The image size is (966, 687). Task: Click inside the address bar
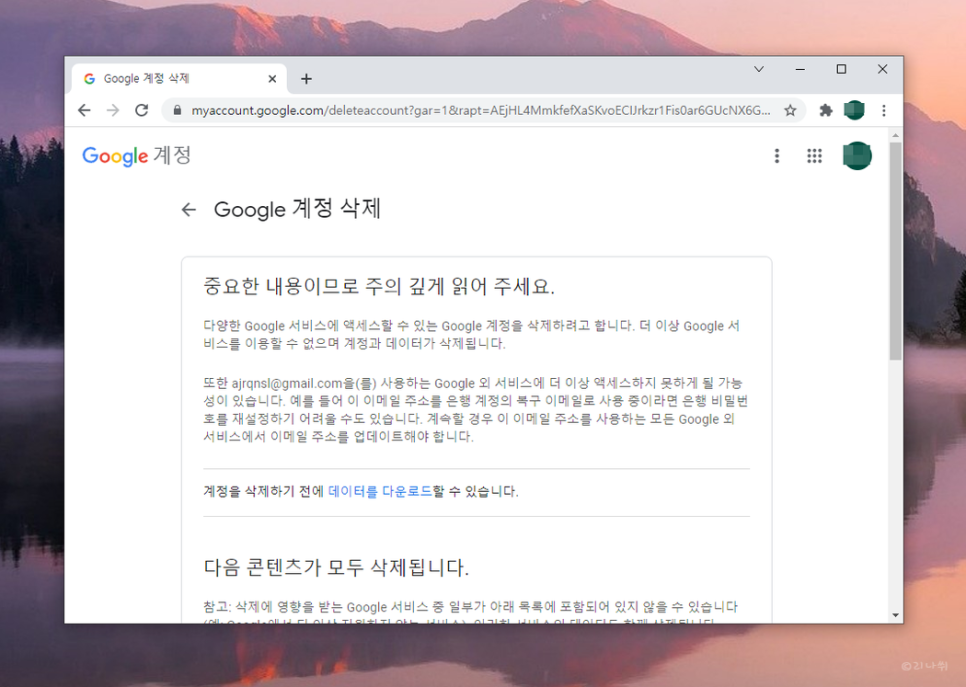450,111
